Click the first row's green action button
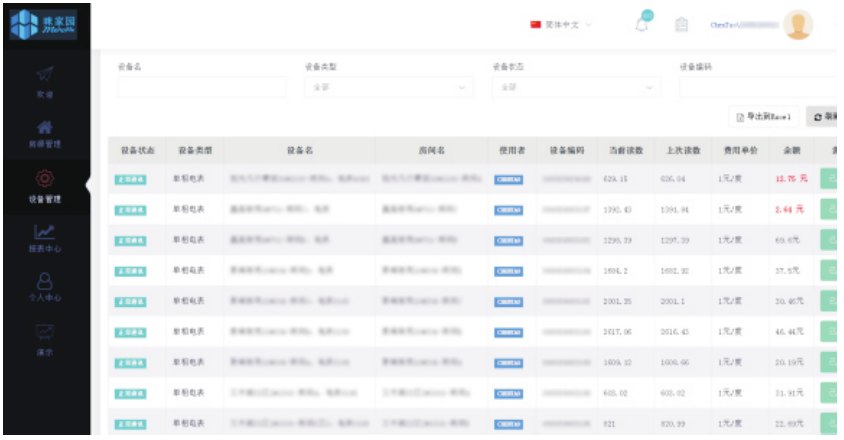Viewport: 844px width, 440px height. (830, 180)
